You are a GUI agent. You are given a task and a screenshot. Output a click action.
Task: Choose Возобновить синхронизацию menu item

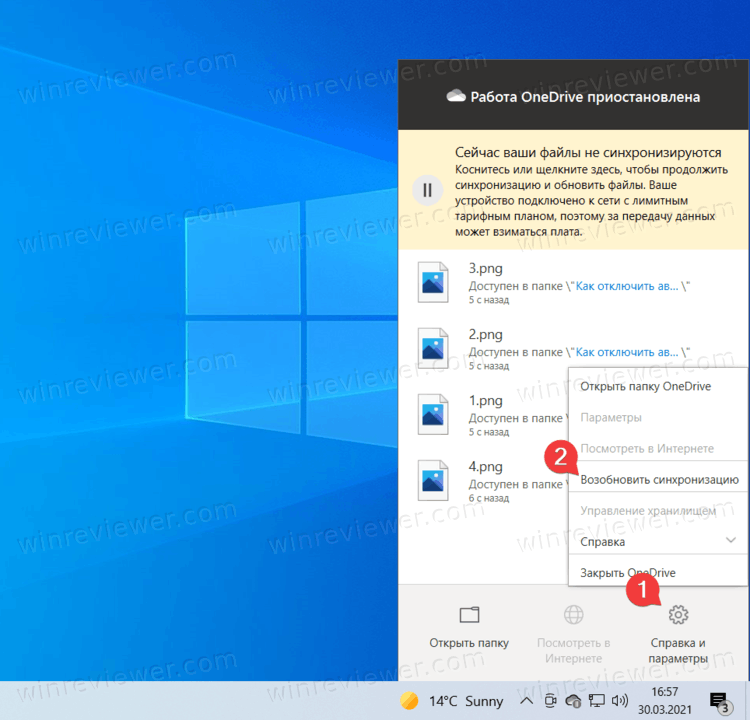658,479
